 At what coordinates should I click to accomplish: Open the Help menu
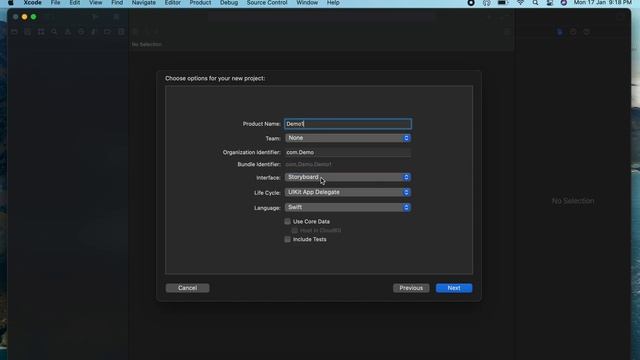pyautogui.click(x=333, y=3)
